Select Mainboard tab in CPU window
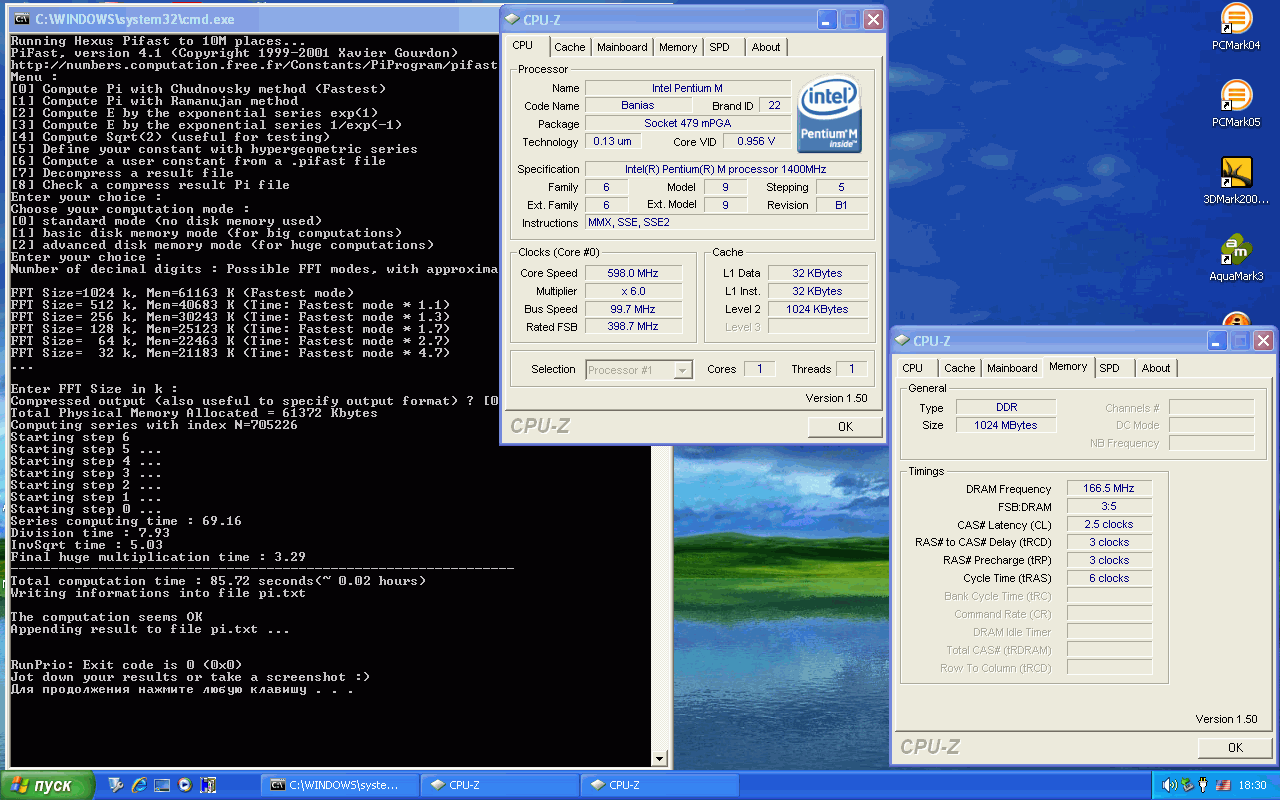 point(622,47)
